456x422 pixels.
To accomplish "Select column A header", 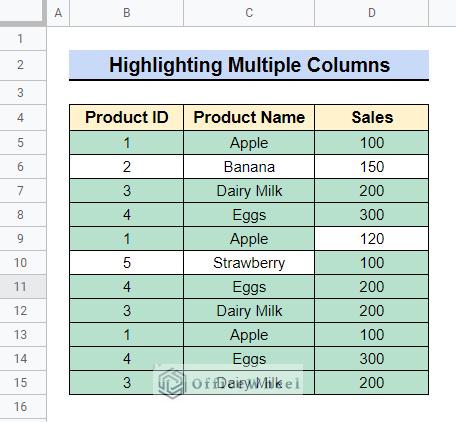I will tap(58, 13).
